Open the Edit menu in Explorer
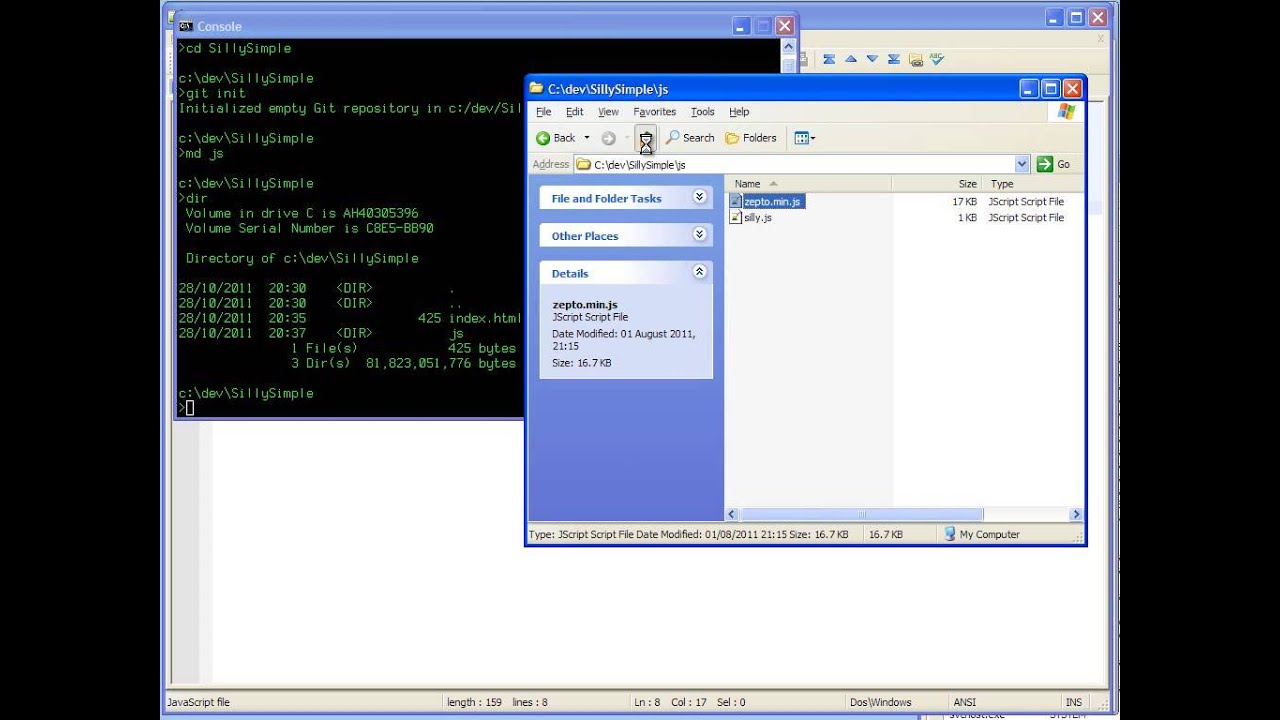The image size is (1280, 720). (x=574, y=112)
